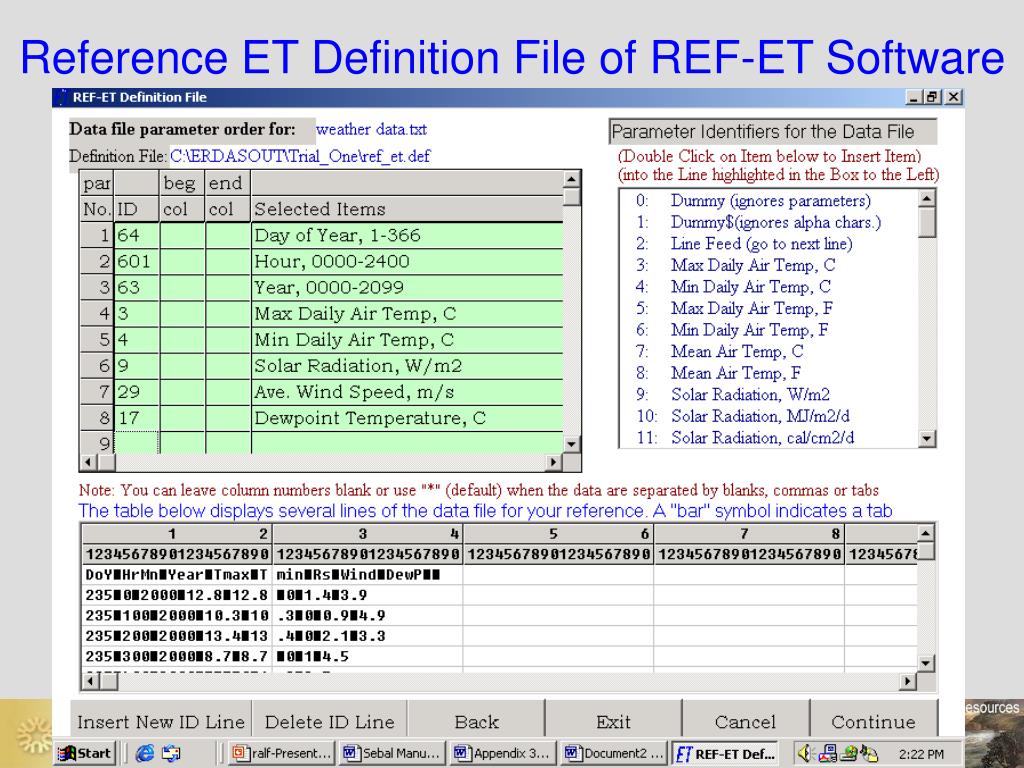Image resolution: width=1024 pixels, height=768 pixels.
Task: Click the end col cell for parameter 1
Action: pyautogui.click(x=228, y=235)
